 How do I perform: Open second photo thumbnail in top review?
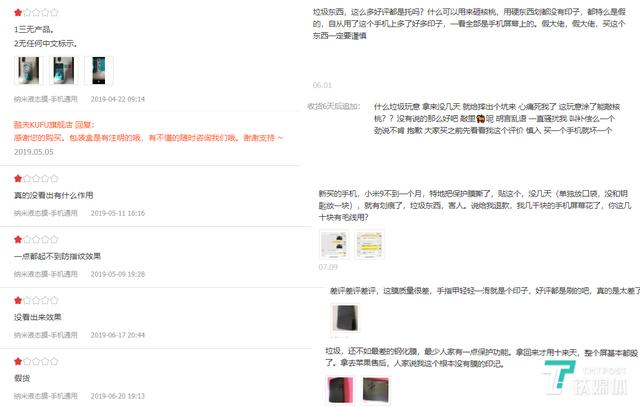coord(64,70)
